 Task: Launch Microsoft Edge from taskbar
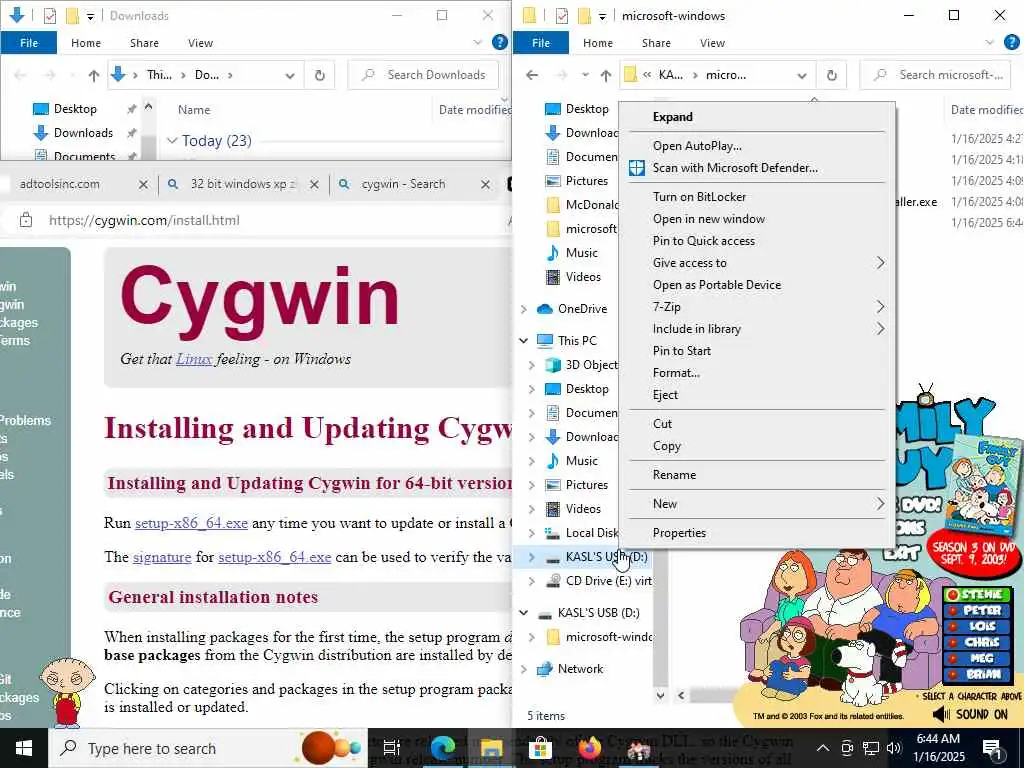pyautogui.click(x=442, y=748)
